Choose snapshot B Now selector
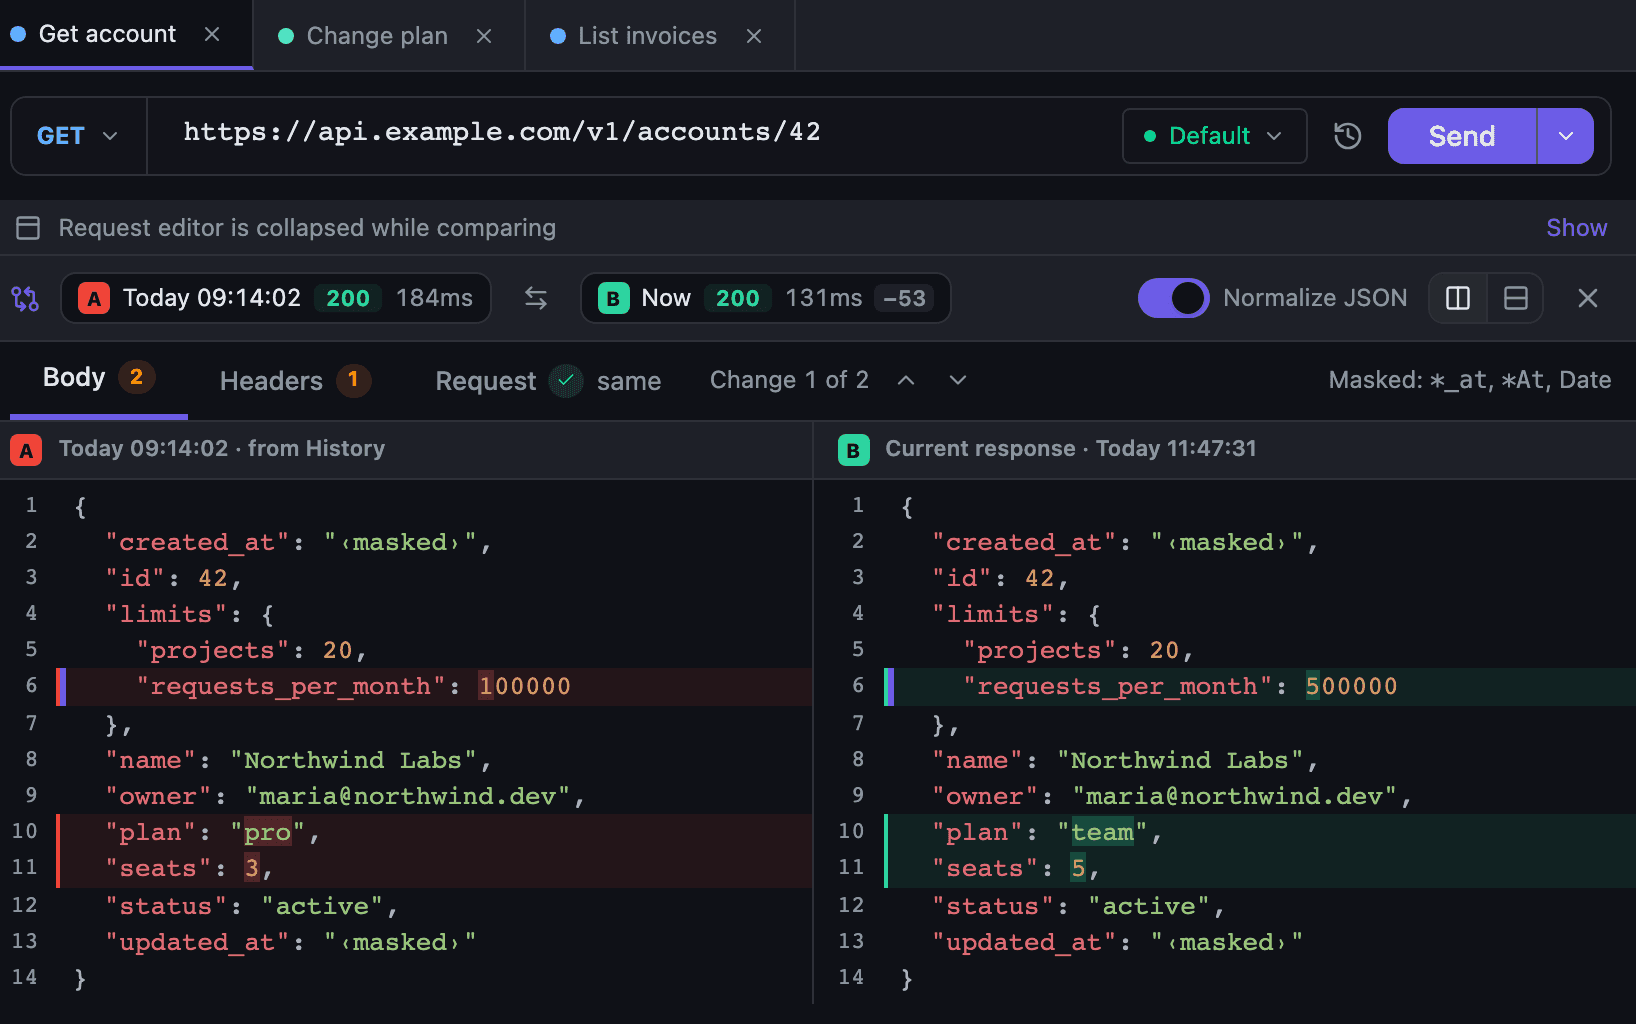Viewport: 1636px width, 1024px height. point(765,298)
